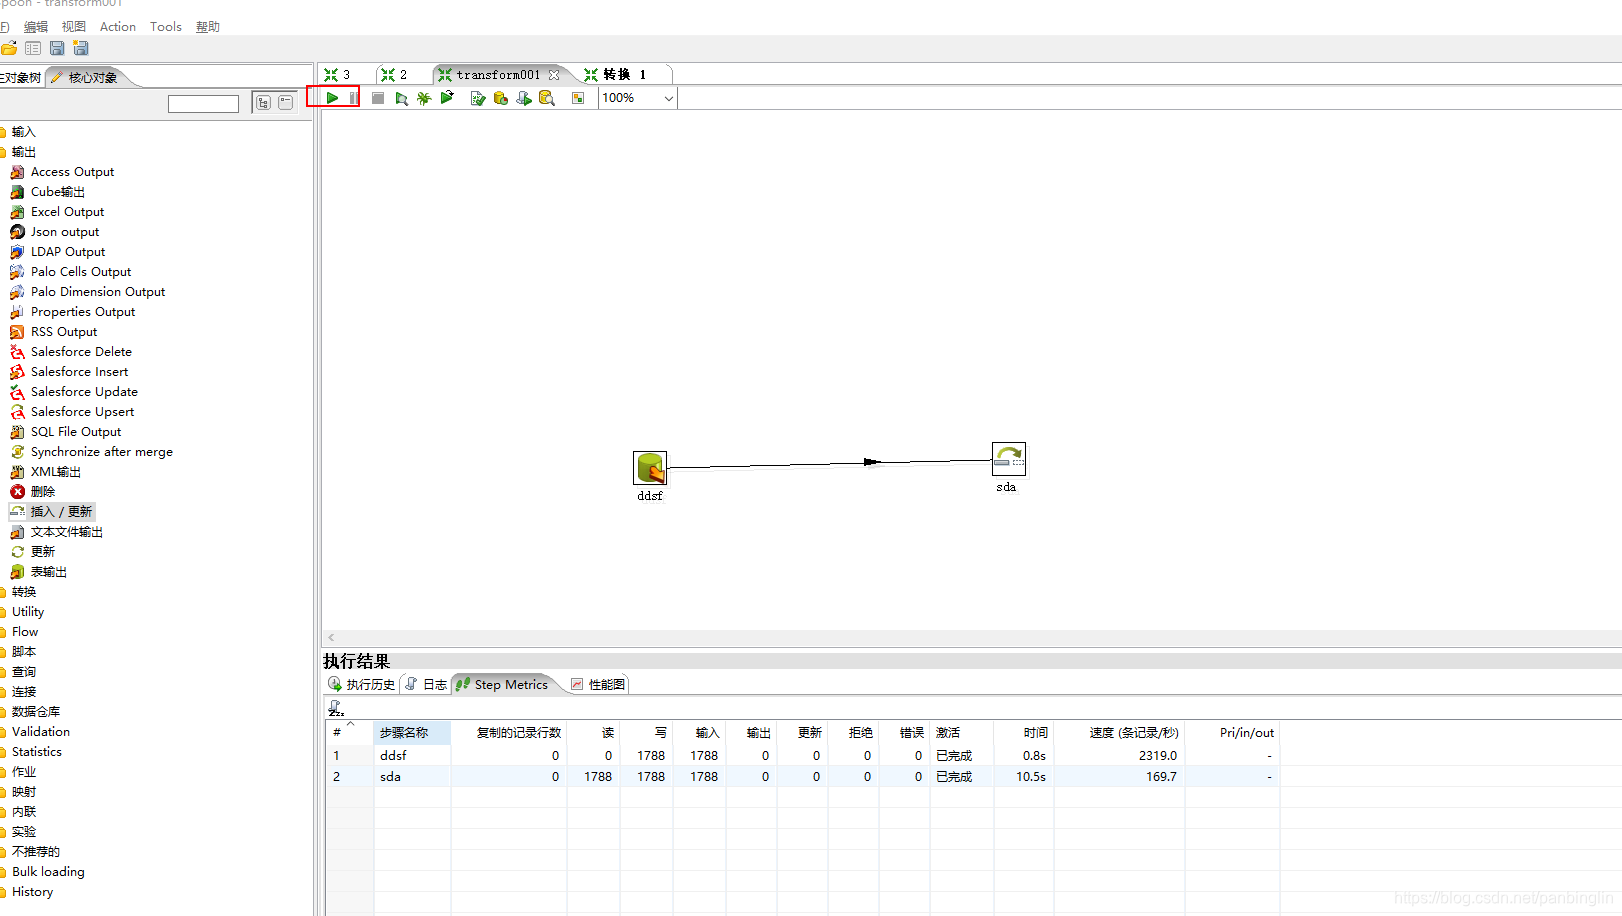The height and width of the screenshot is (916, 1622).
Task: Select Access Output step
Action: tap(72, 172)
